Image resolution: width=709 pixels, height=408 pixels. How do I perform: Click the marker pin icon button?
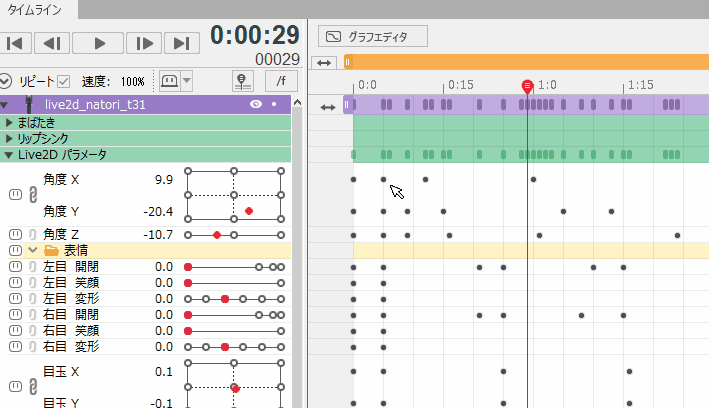tap(242, 81)
